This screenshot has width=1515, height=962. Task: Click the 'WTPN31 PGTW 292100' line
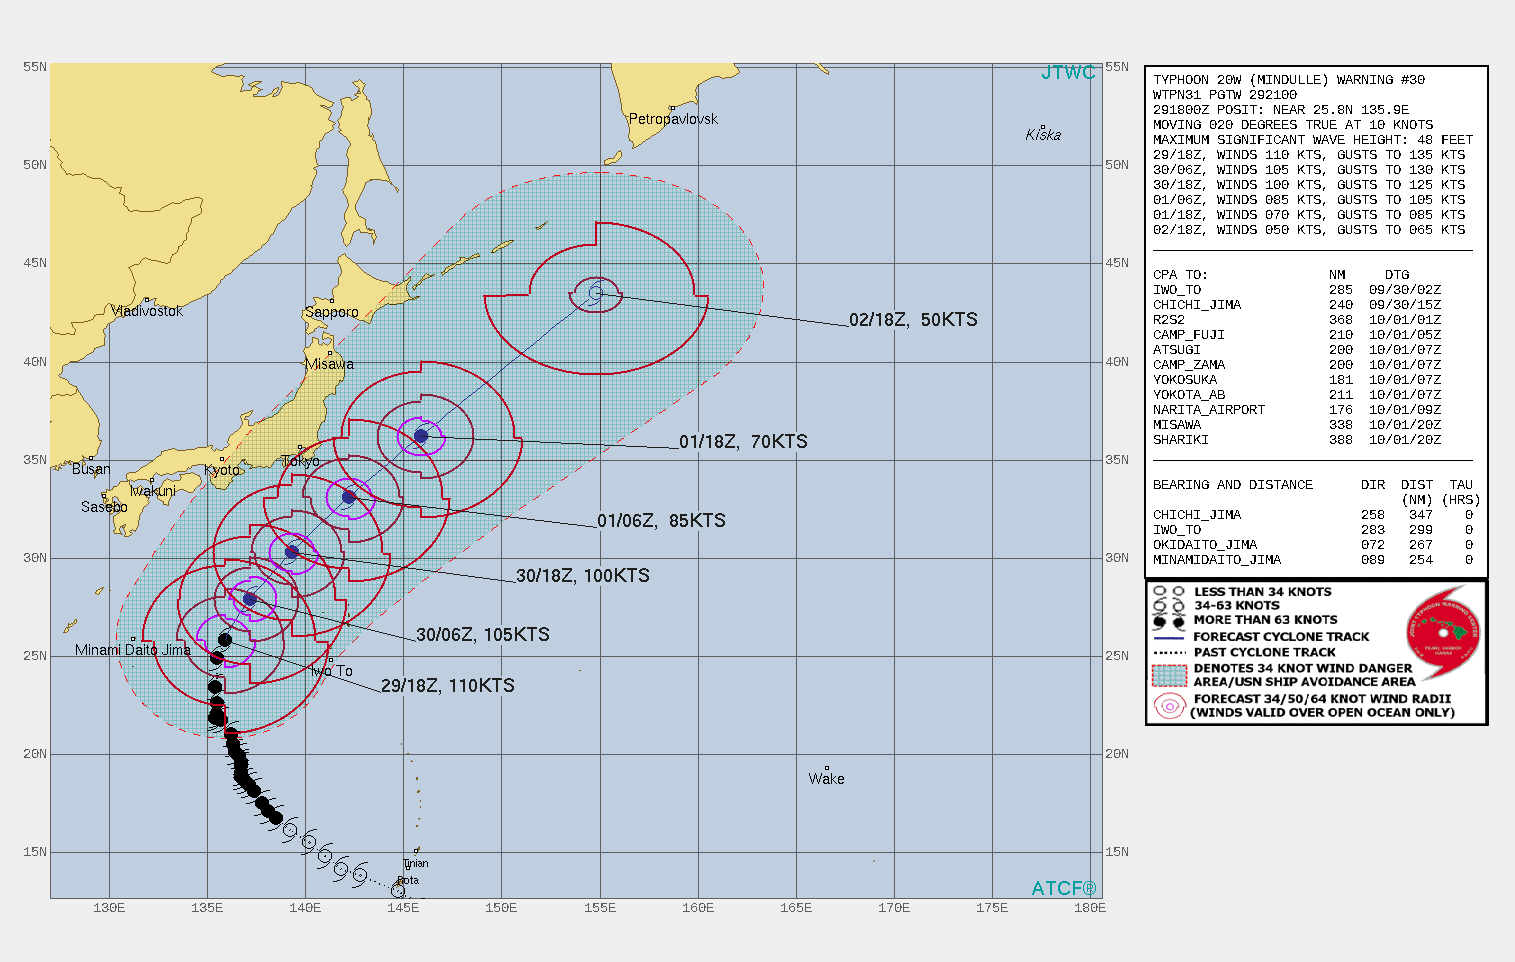(1225, 95)
